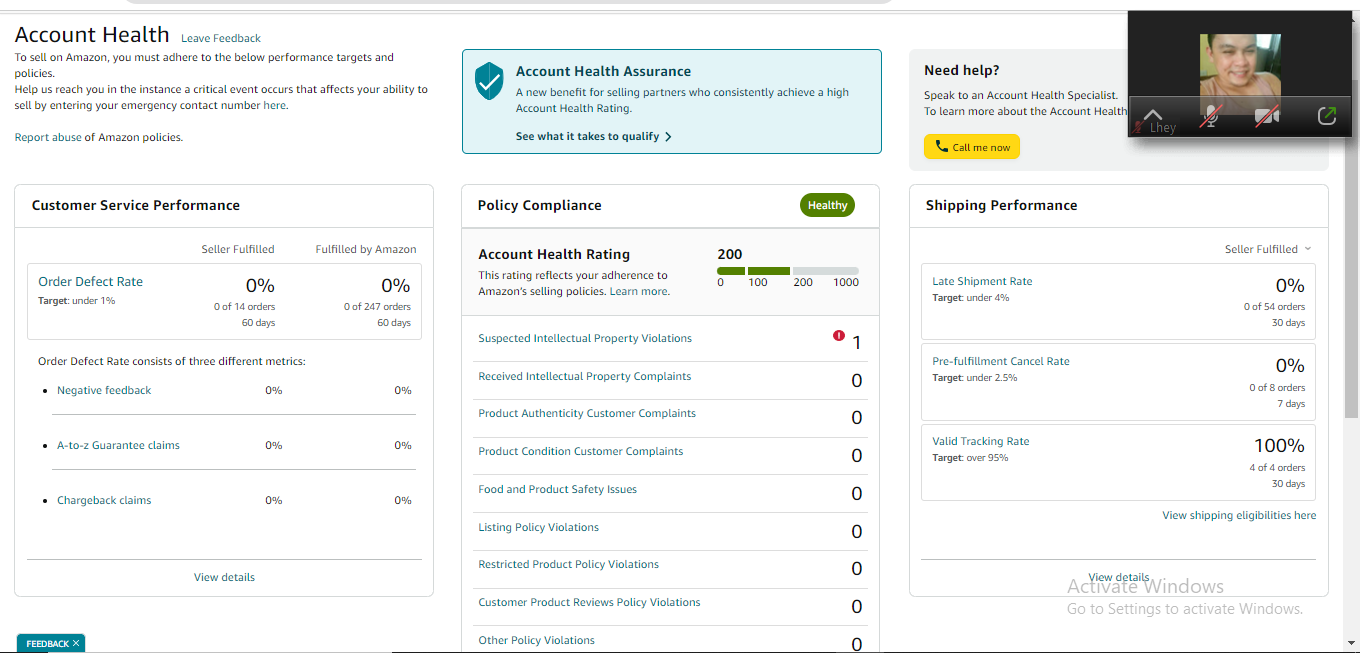This screenshot has height=653, width=1360.
Task: Open the Seller Fulfilled shipping dropdown
Action: [x=1267, y=249]
